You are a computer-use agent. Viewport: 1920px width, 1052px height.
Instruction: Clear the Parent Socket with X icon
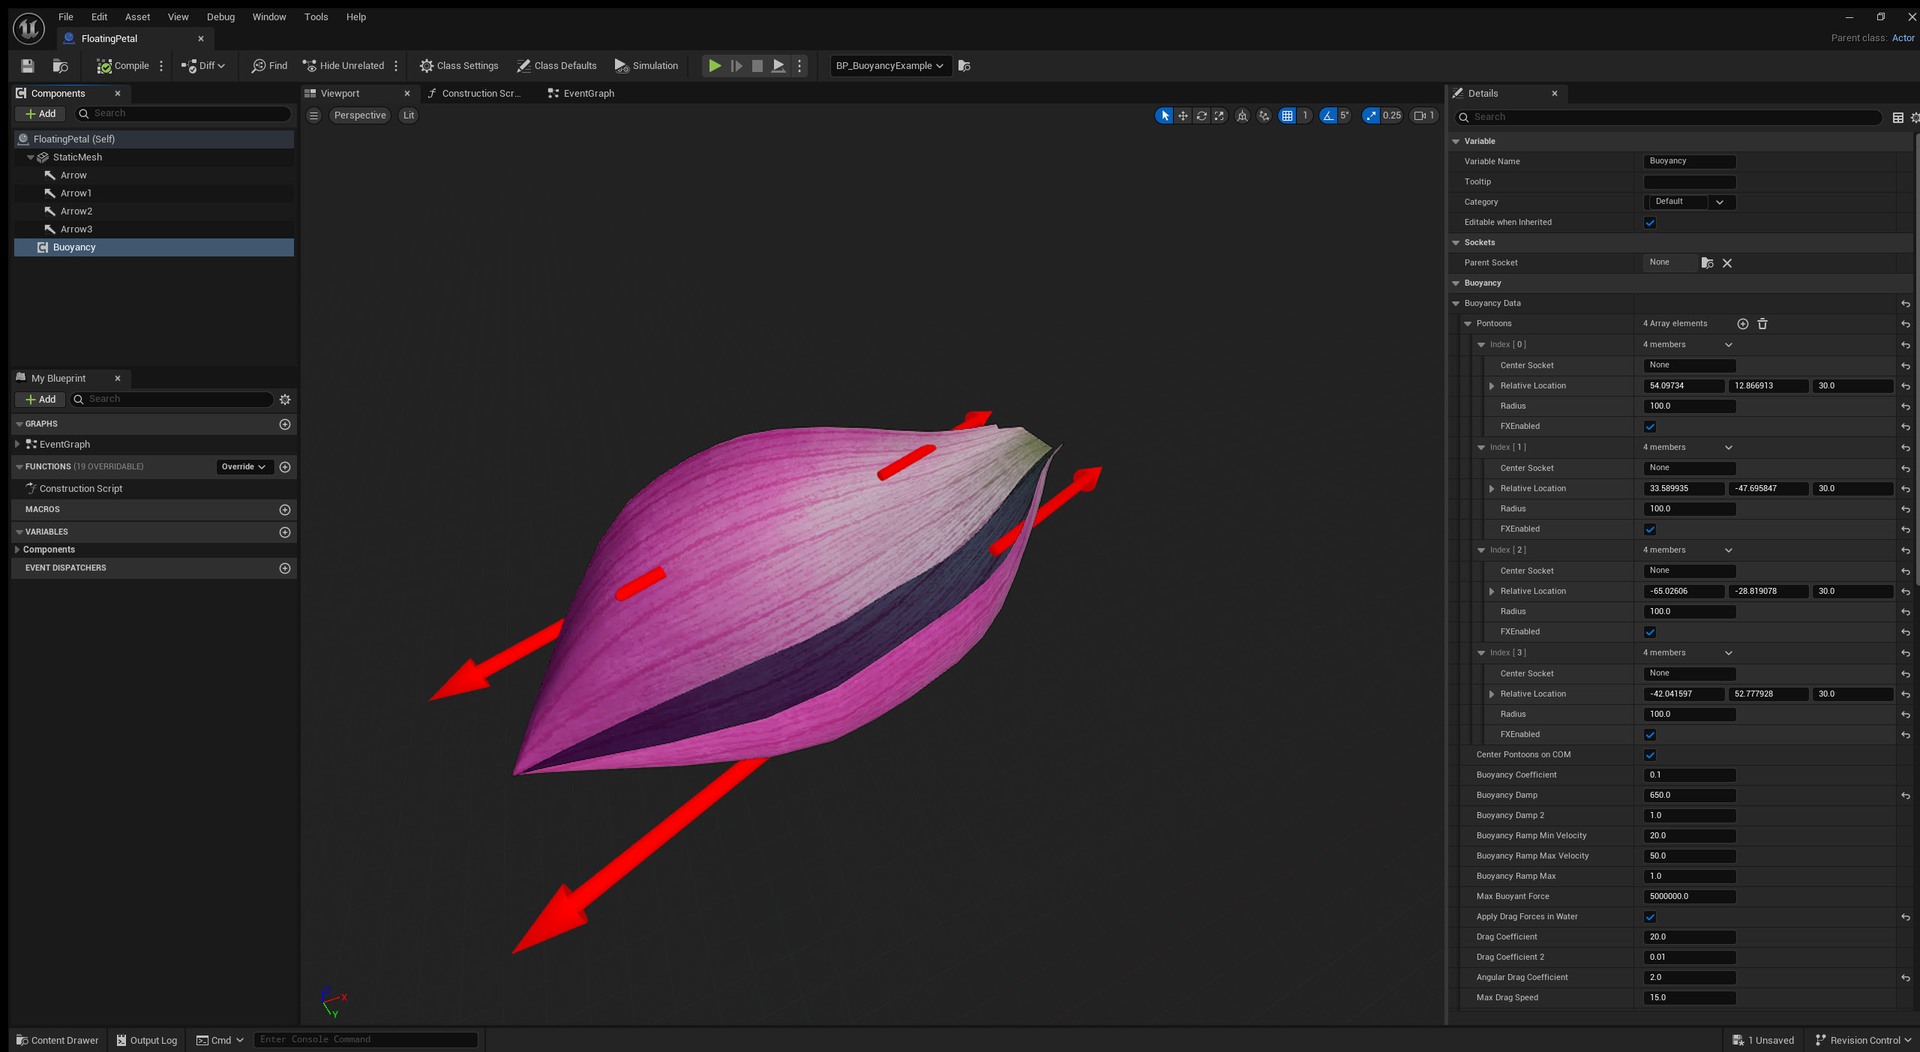[x=1727, y=263]
